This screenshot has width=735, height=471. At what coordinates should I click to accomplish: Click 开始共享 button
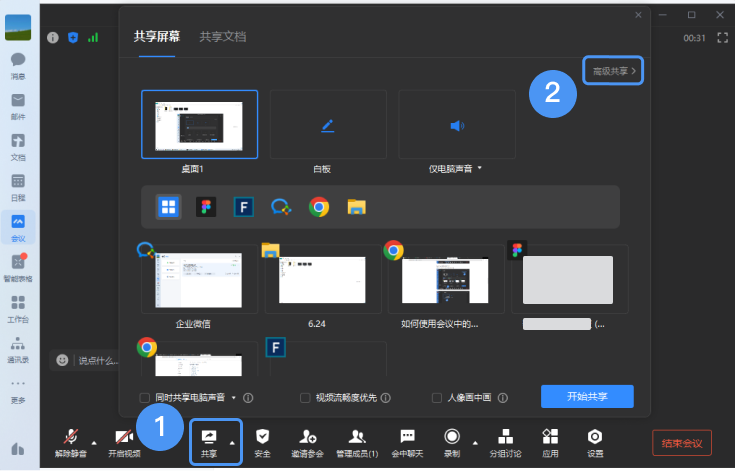pyautogui.click(x=587, y=396)
